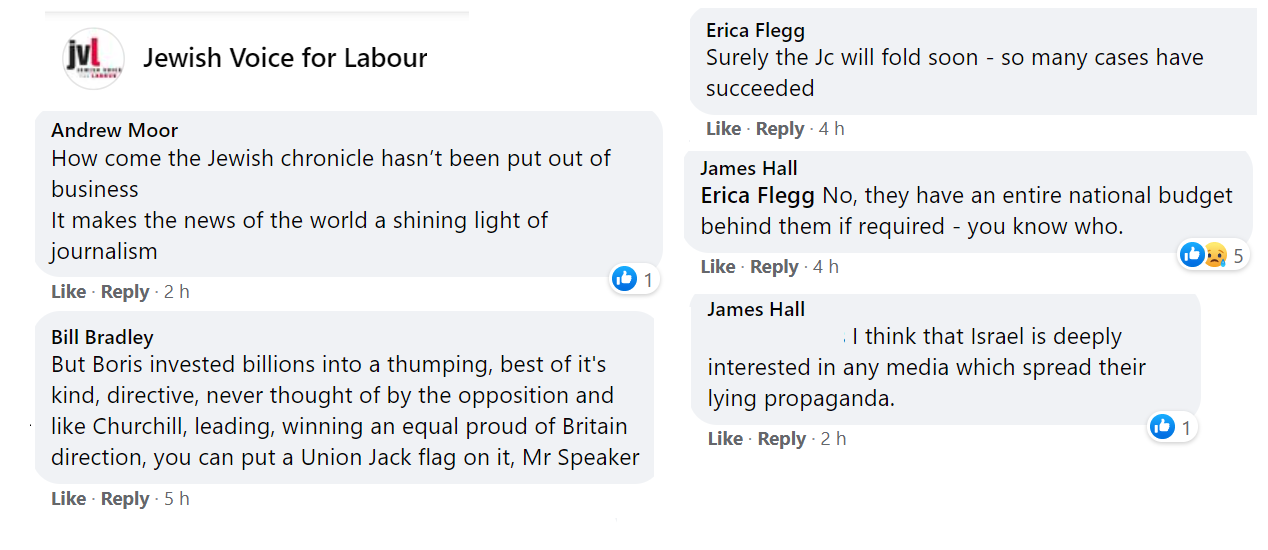Viewport: 1268px width, 550px height.
Task: Click the 5 h timestamp on Bill Bradley's comment
Action: tap(177, 499)
